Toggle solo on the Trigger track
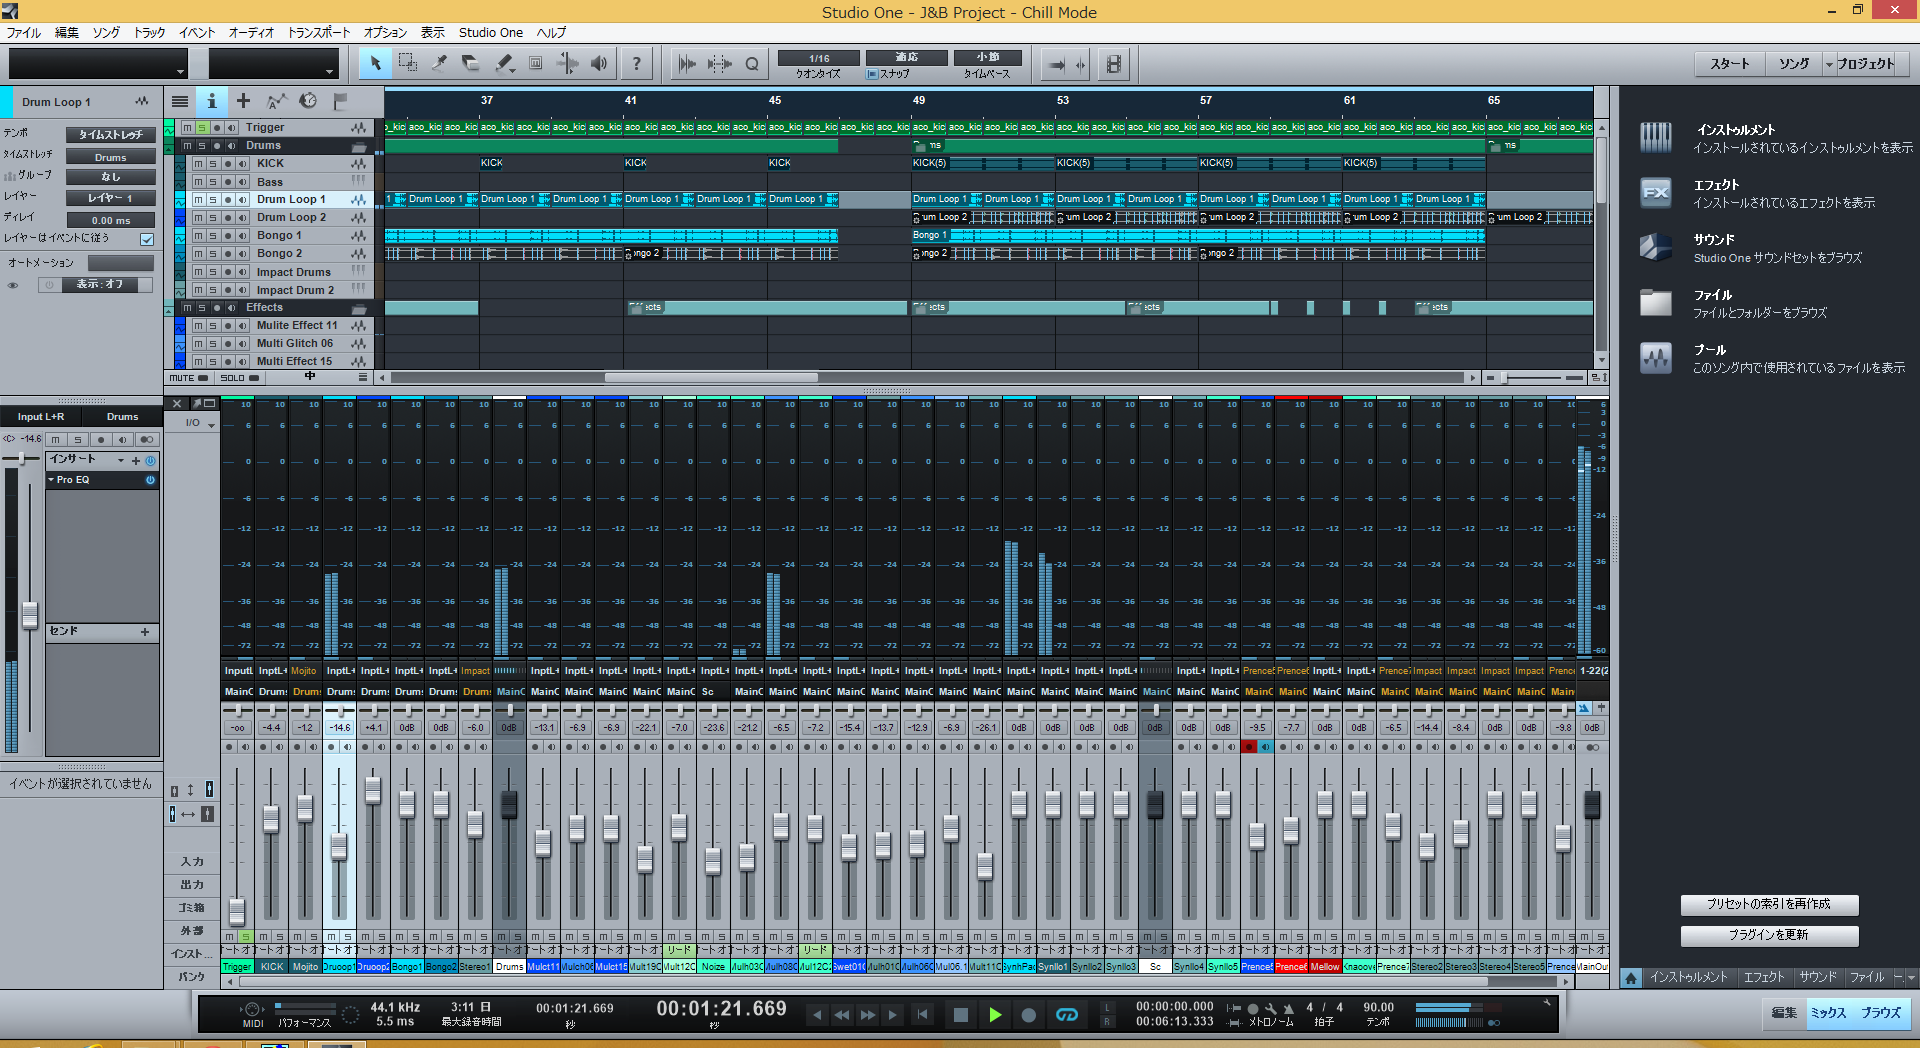 pos(201,128)
